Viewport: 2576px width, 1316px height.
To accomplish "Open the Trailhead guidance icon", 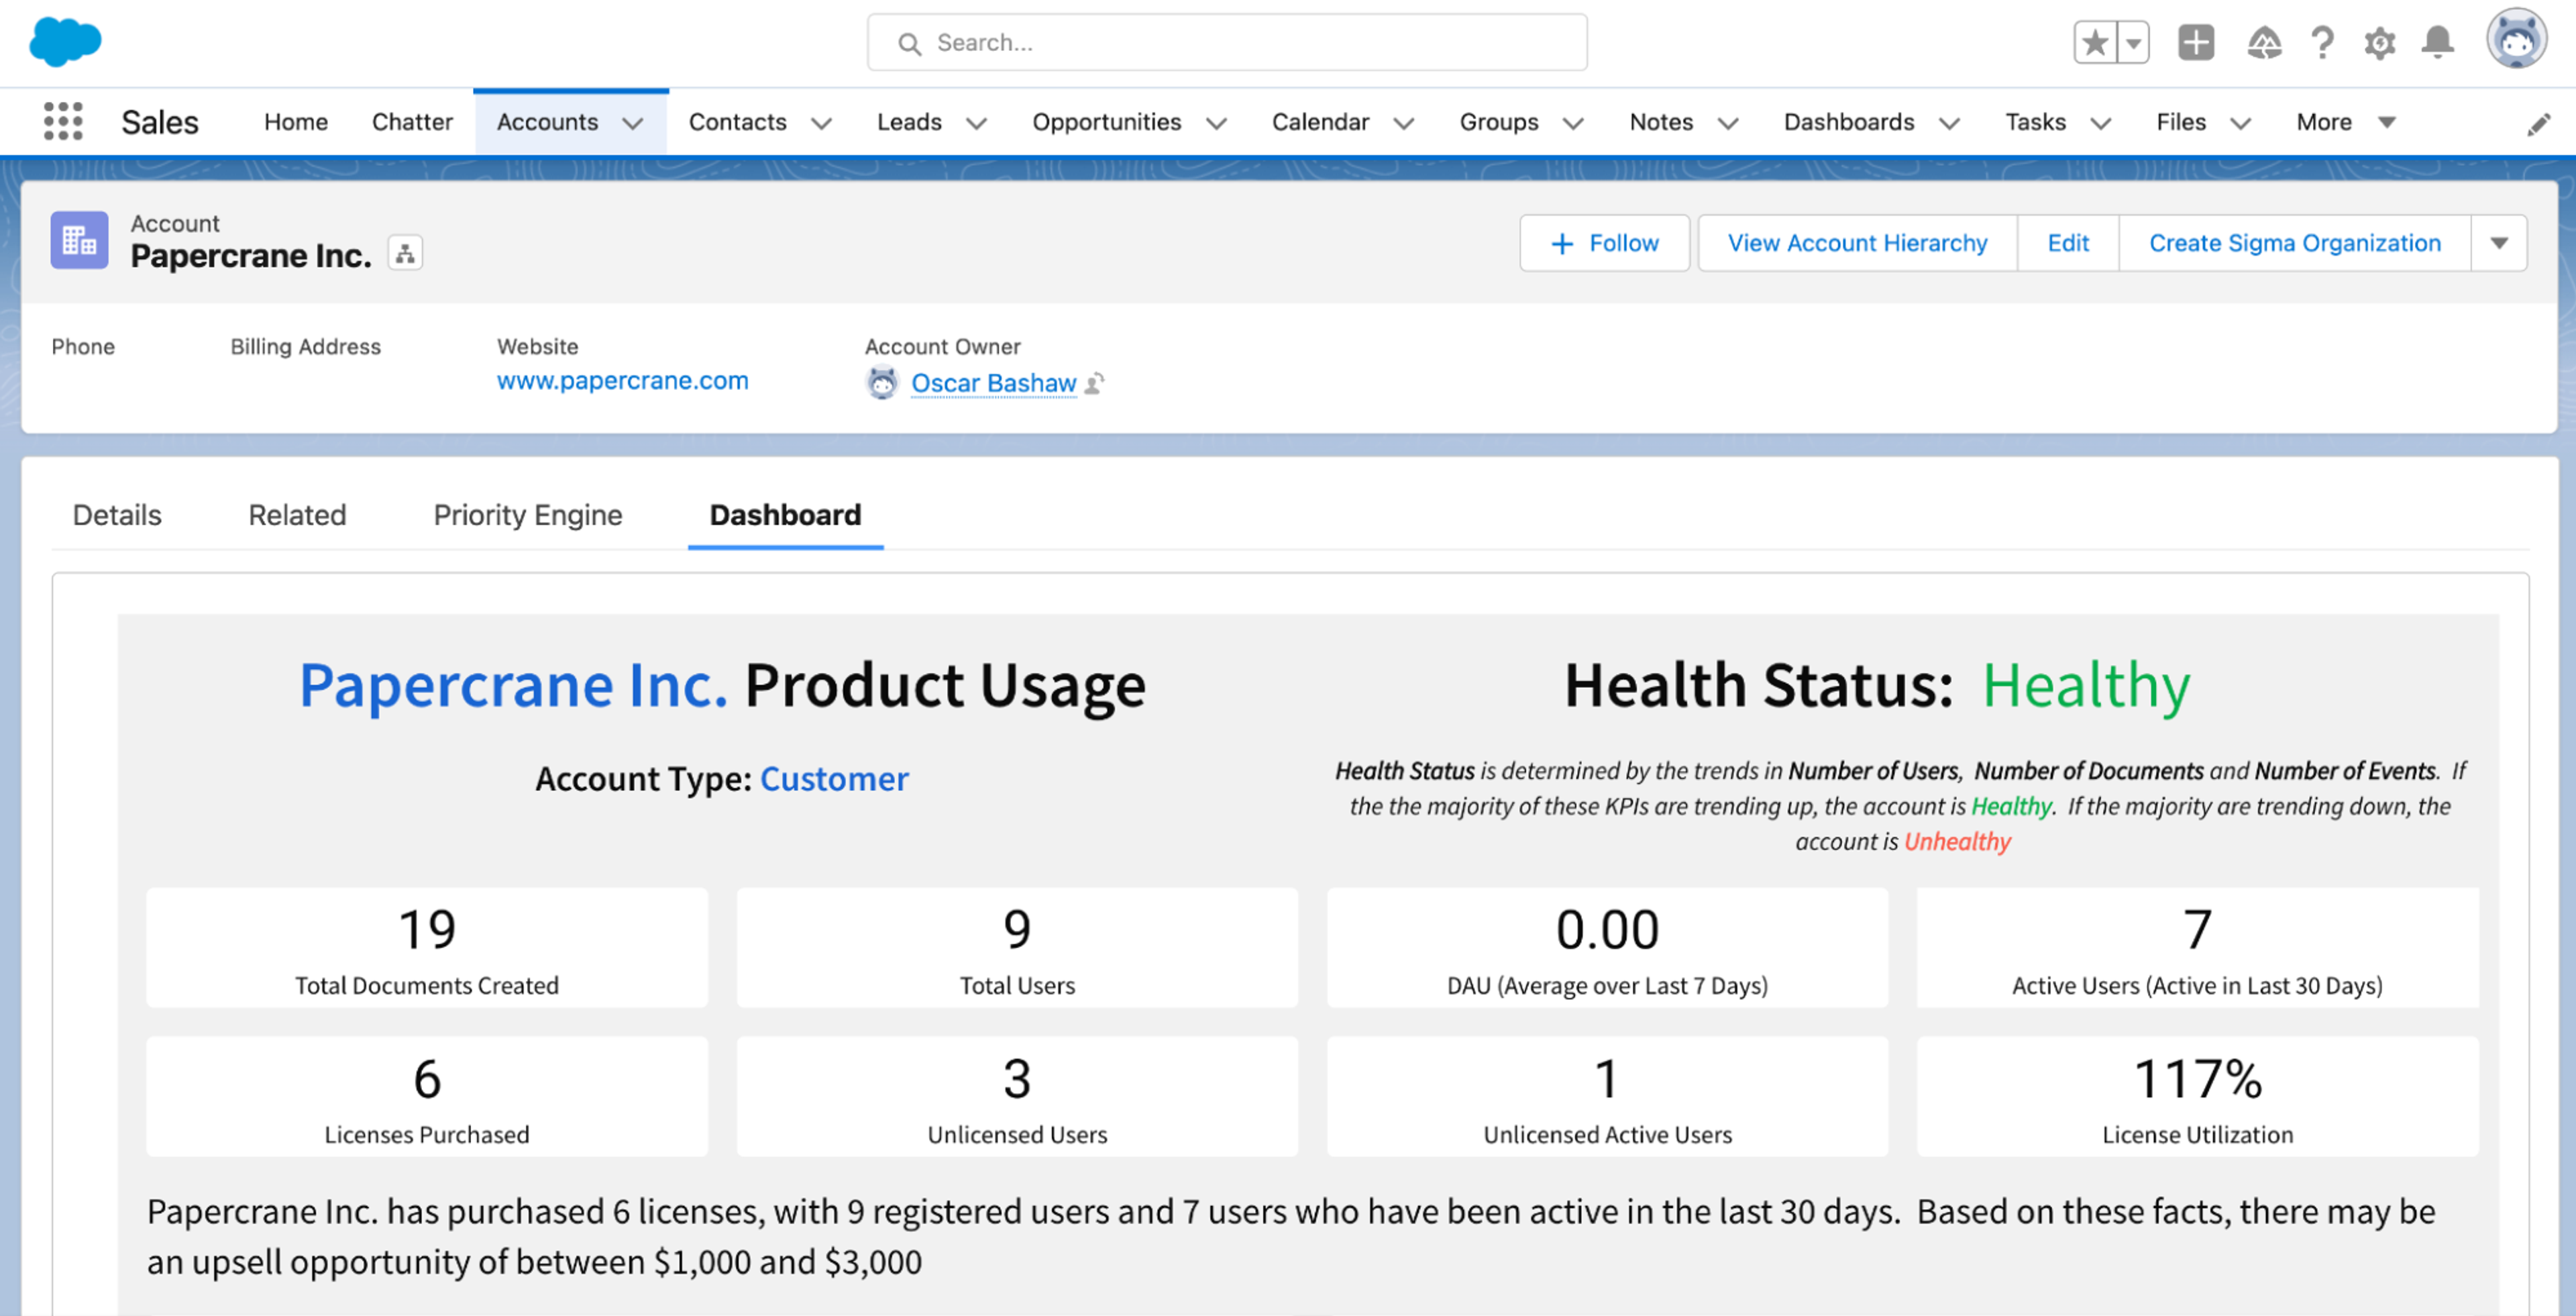I will coord(2264,43).
